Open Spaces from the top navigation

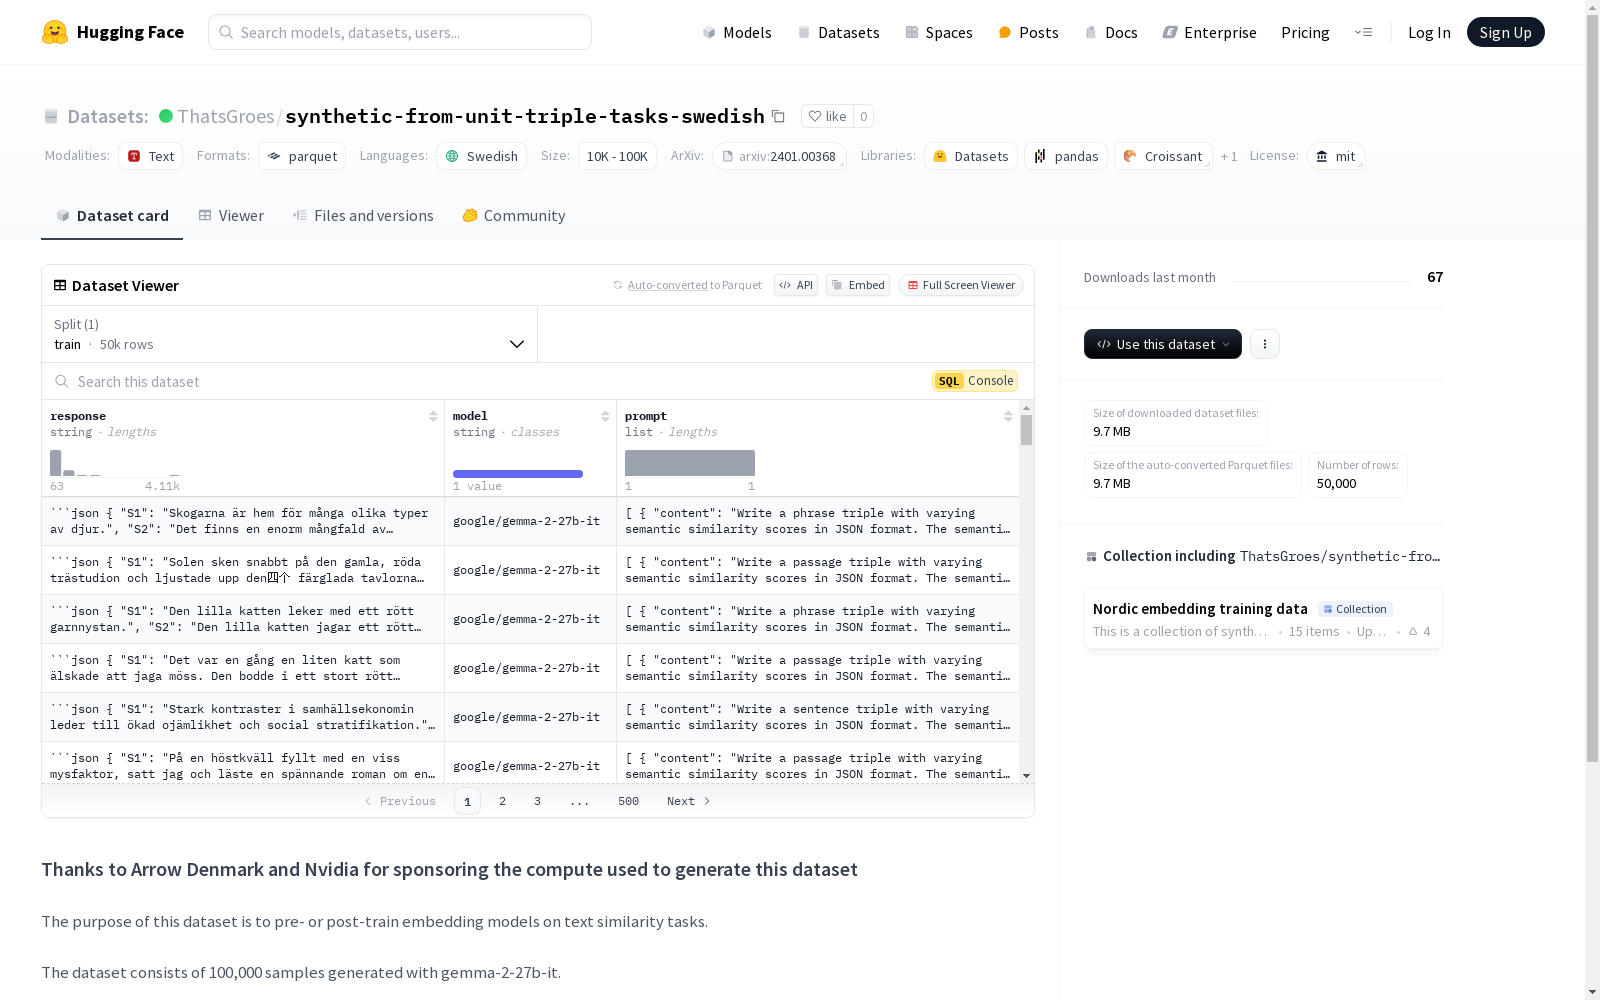939,32
